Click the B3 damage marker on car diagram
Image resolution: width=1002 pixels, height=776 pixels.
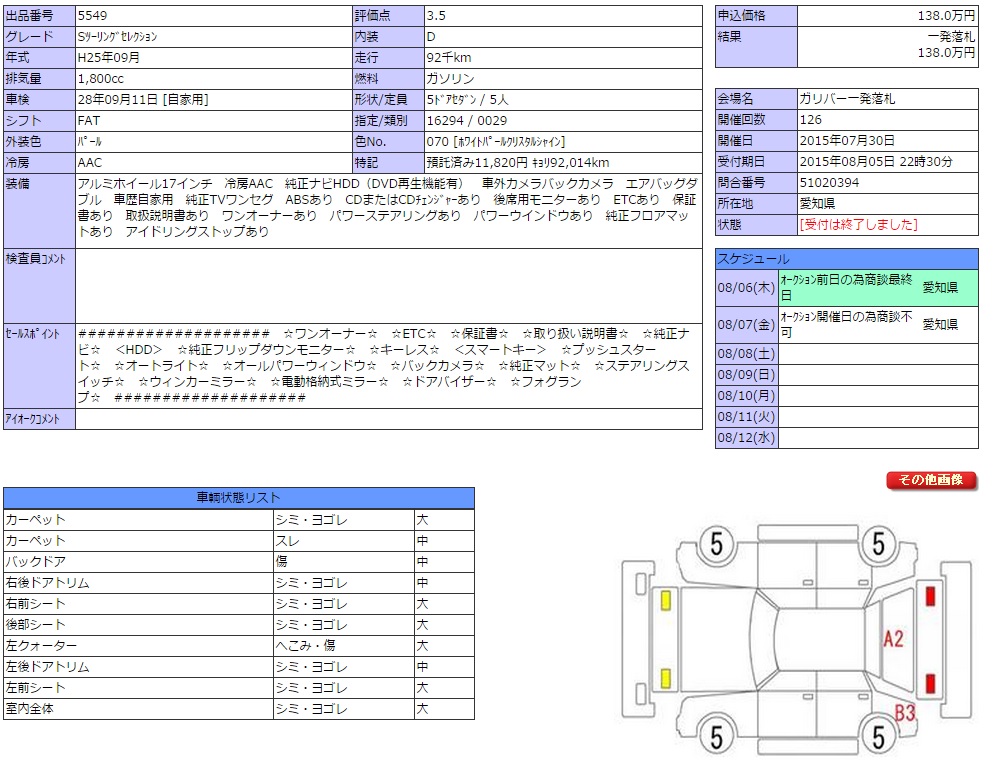pos(905,713)
